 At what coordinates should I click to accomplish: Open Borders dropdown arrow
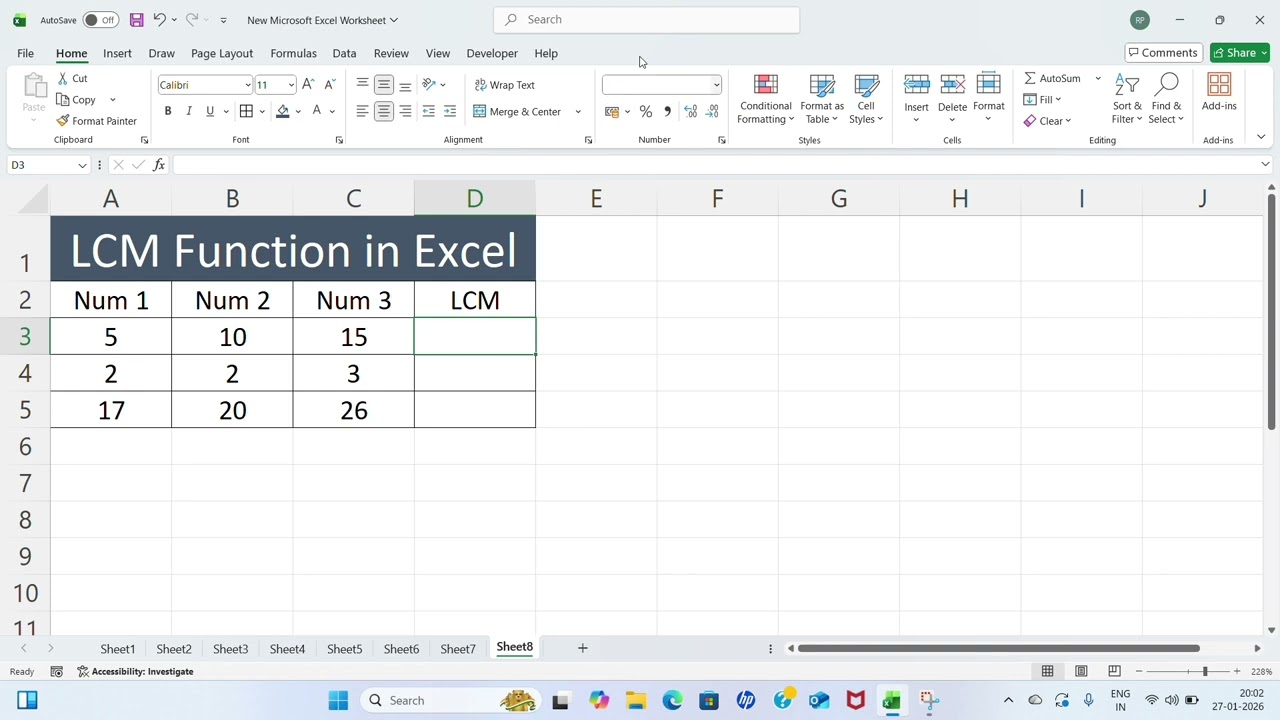pyautogui.click(x=261, y=112)
